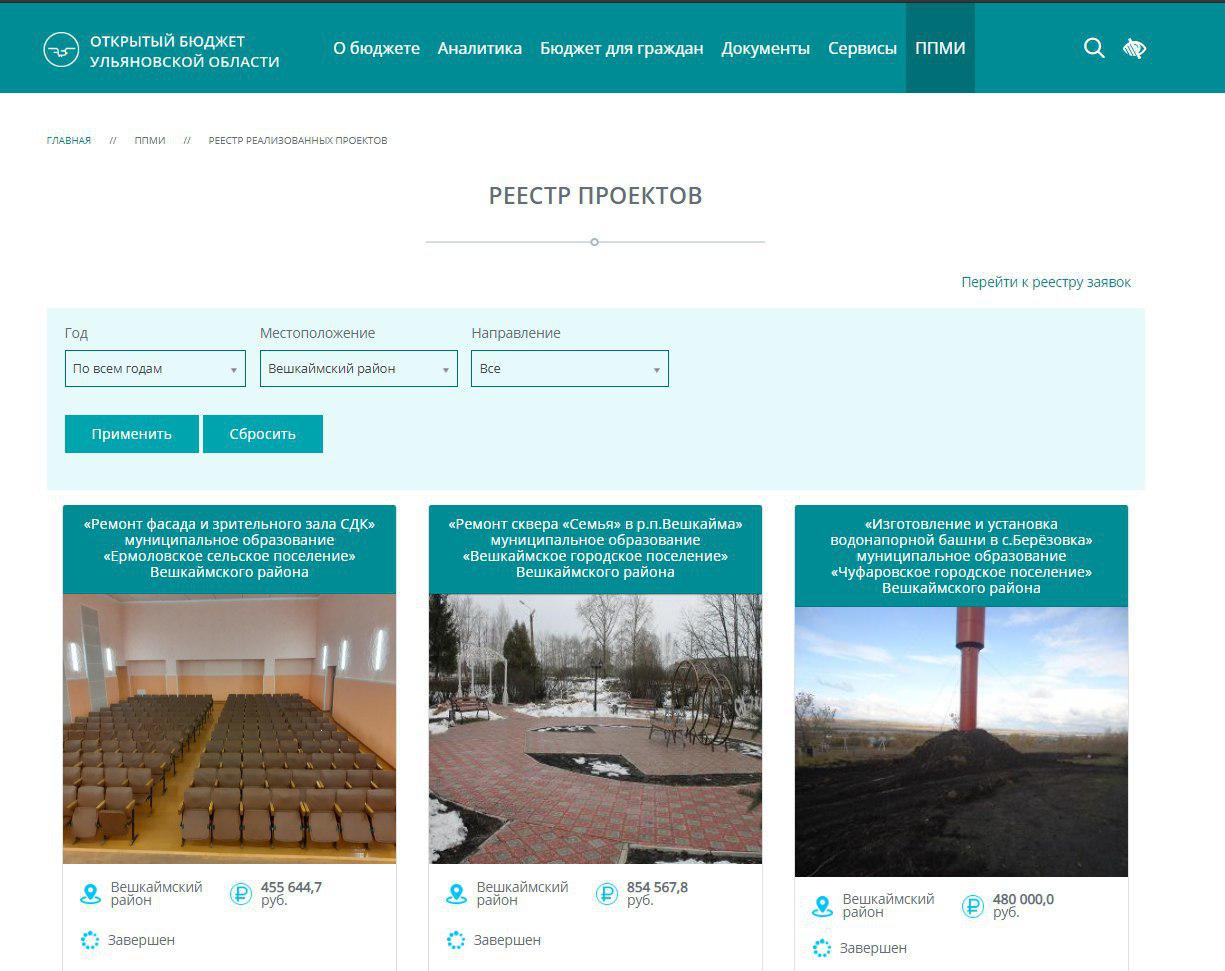Open the Бюджет для граждан menu

point(621,48)
